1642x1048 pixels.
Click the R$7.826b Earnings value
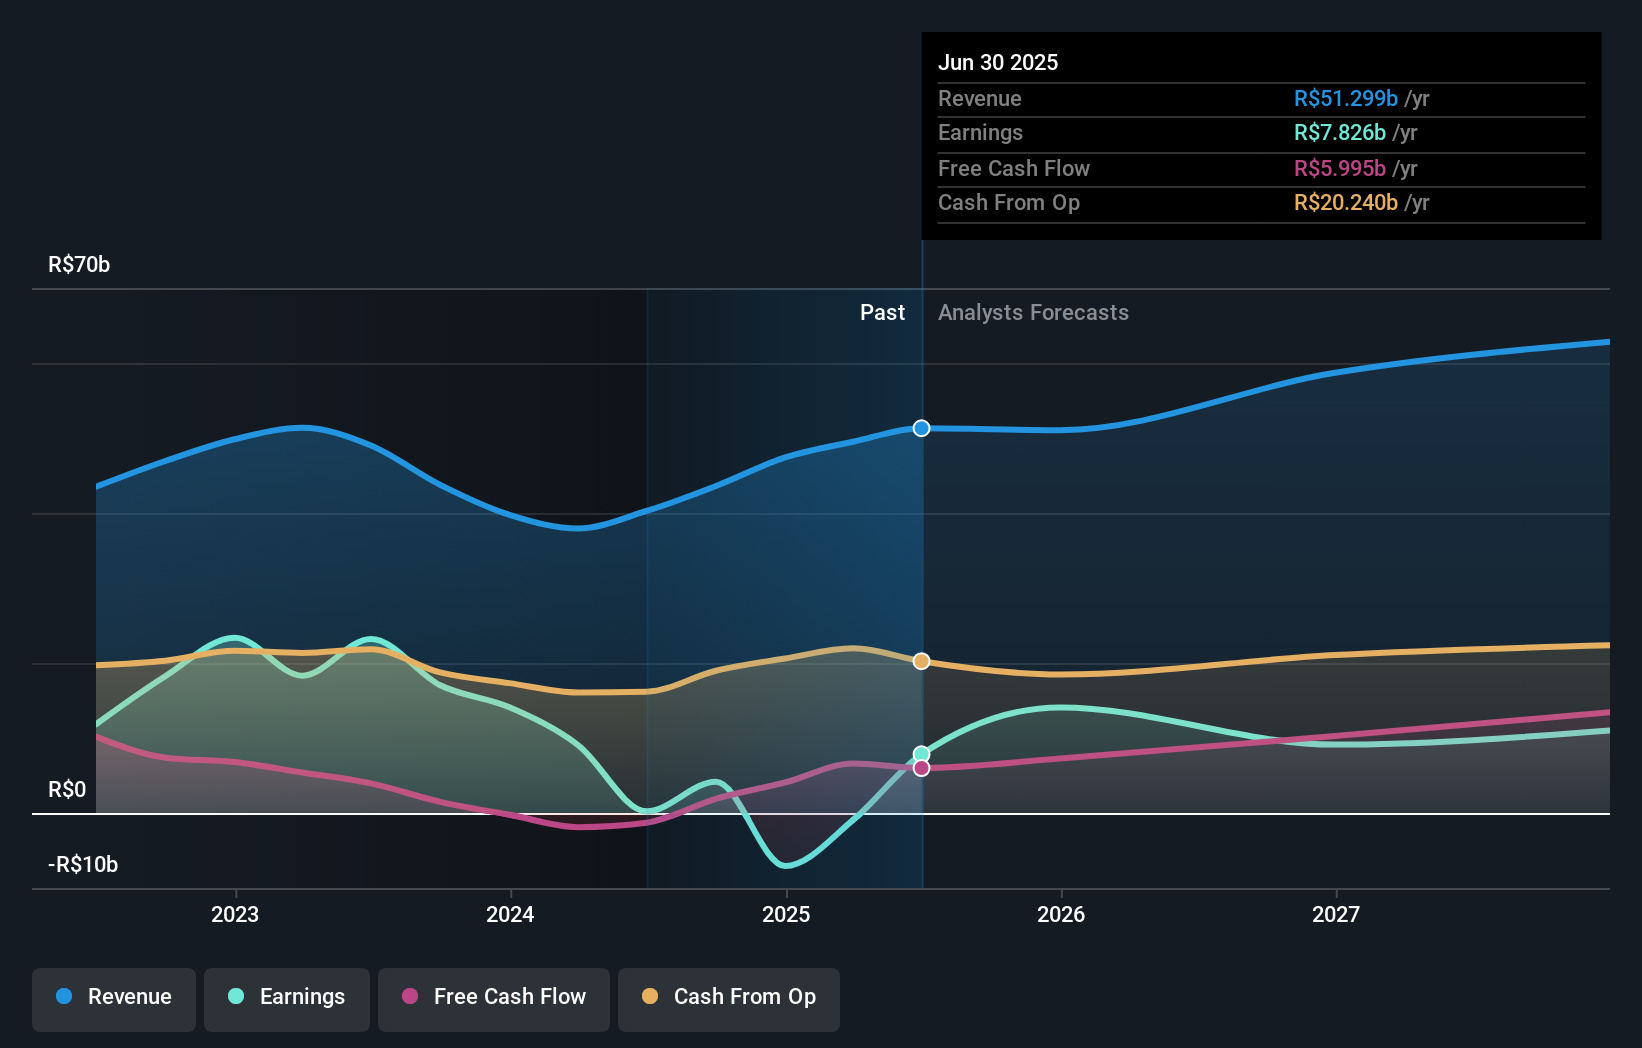1339,132
